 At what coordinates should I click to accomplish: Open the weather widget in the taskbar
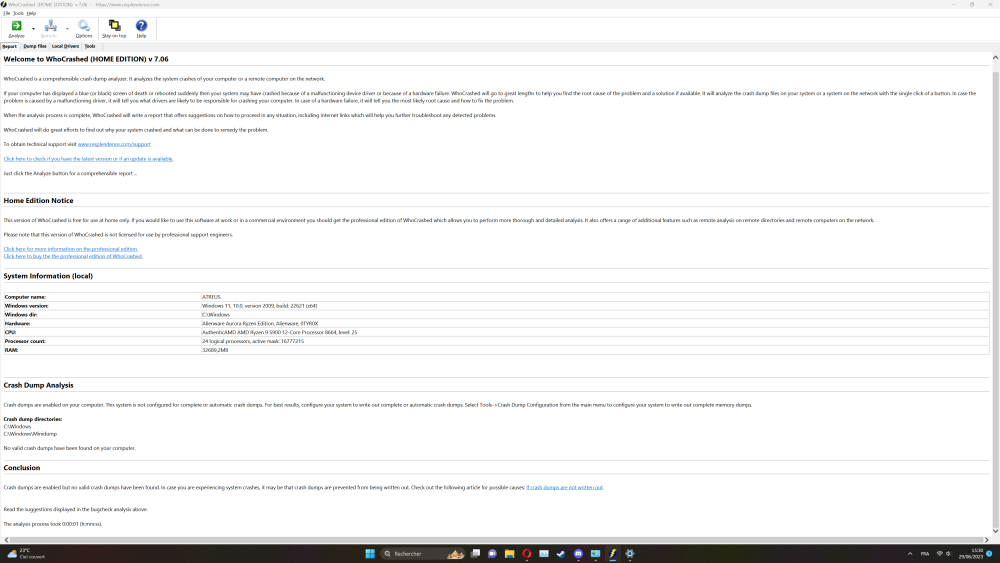[26, 553]
